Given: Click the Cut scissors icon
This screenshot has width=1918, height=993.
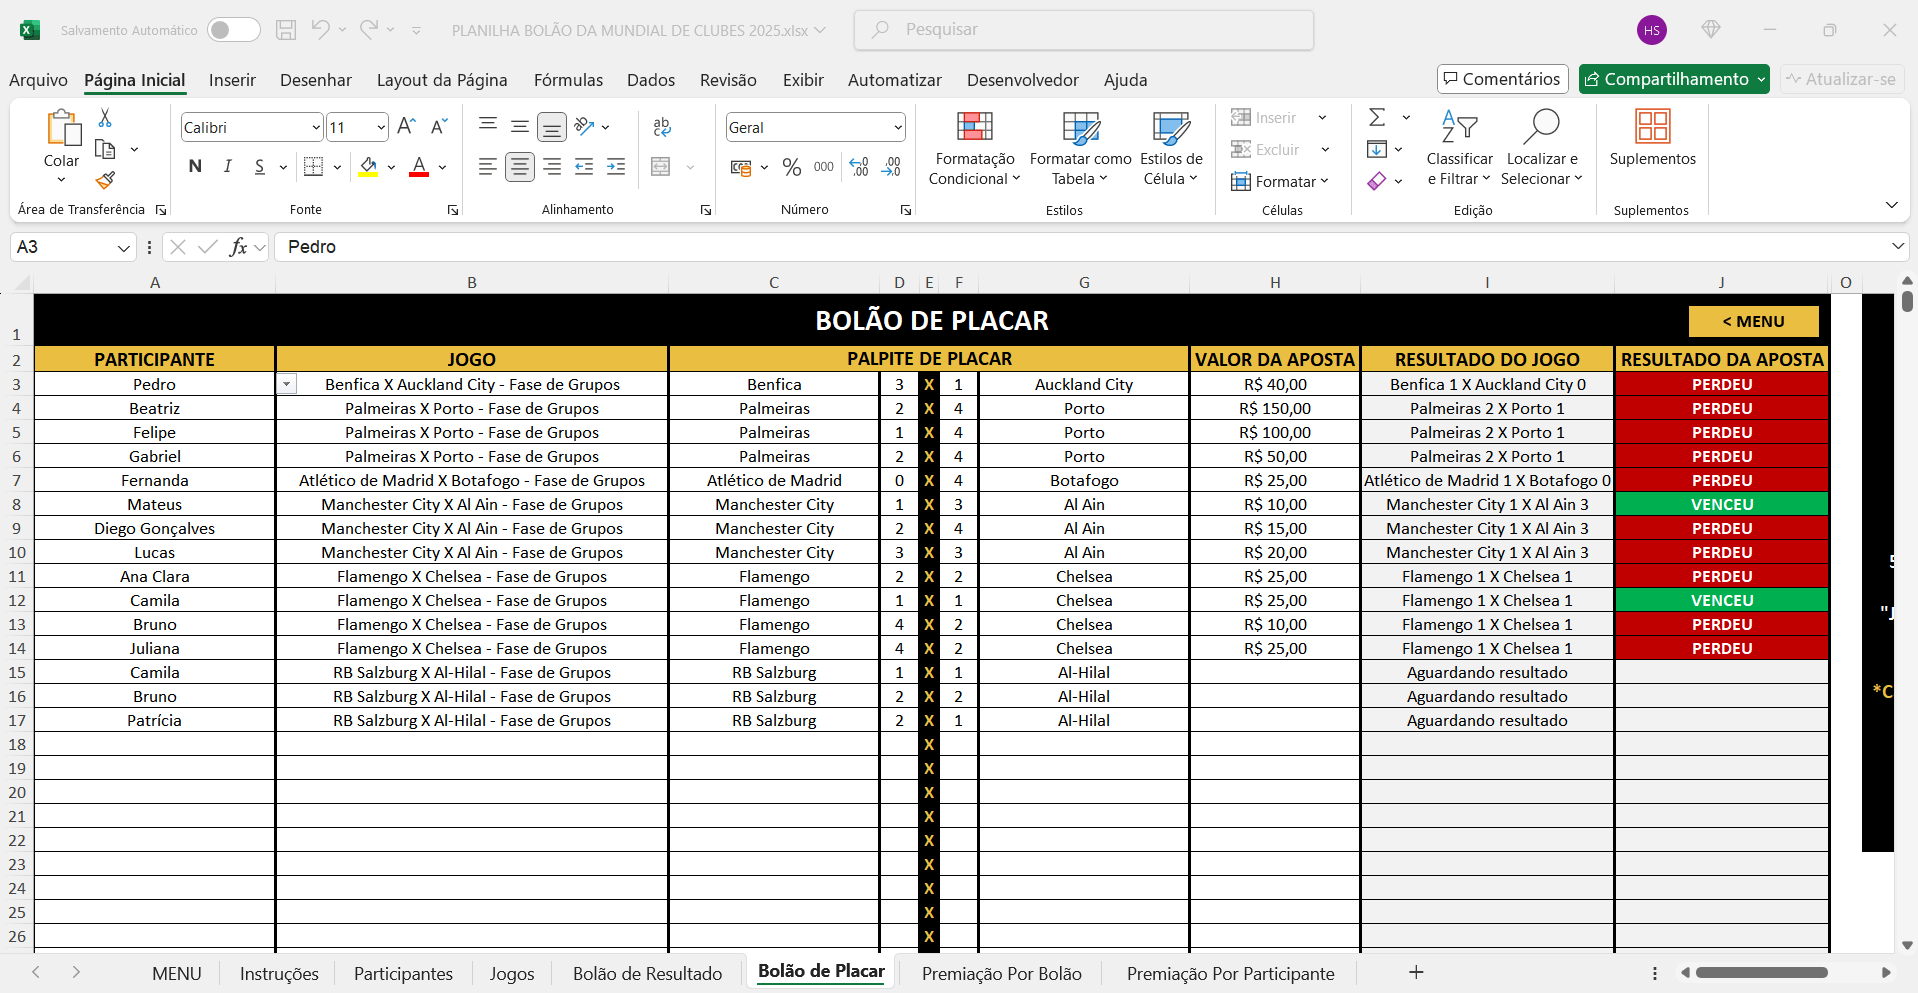Looking at the screenshot, I should coord(105,118).
